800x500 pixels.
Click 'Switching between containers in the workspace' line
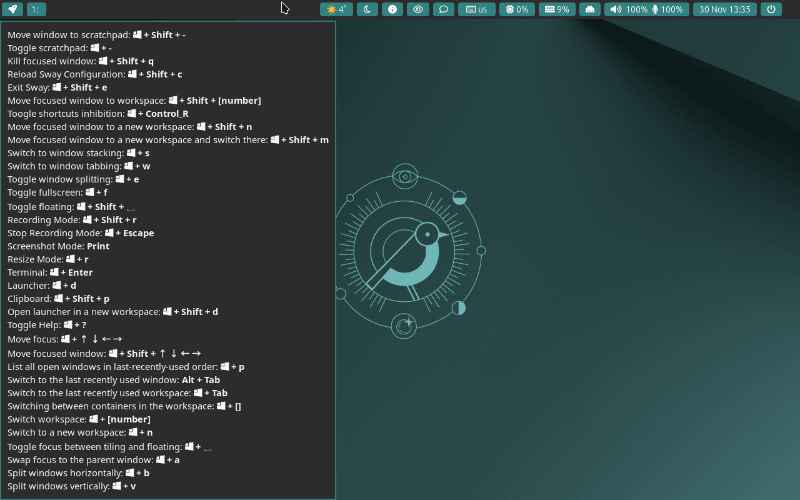click(124, 407)
